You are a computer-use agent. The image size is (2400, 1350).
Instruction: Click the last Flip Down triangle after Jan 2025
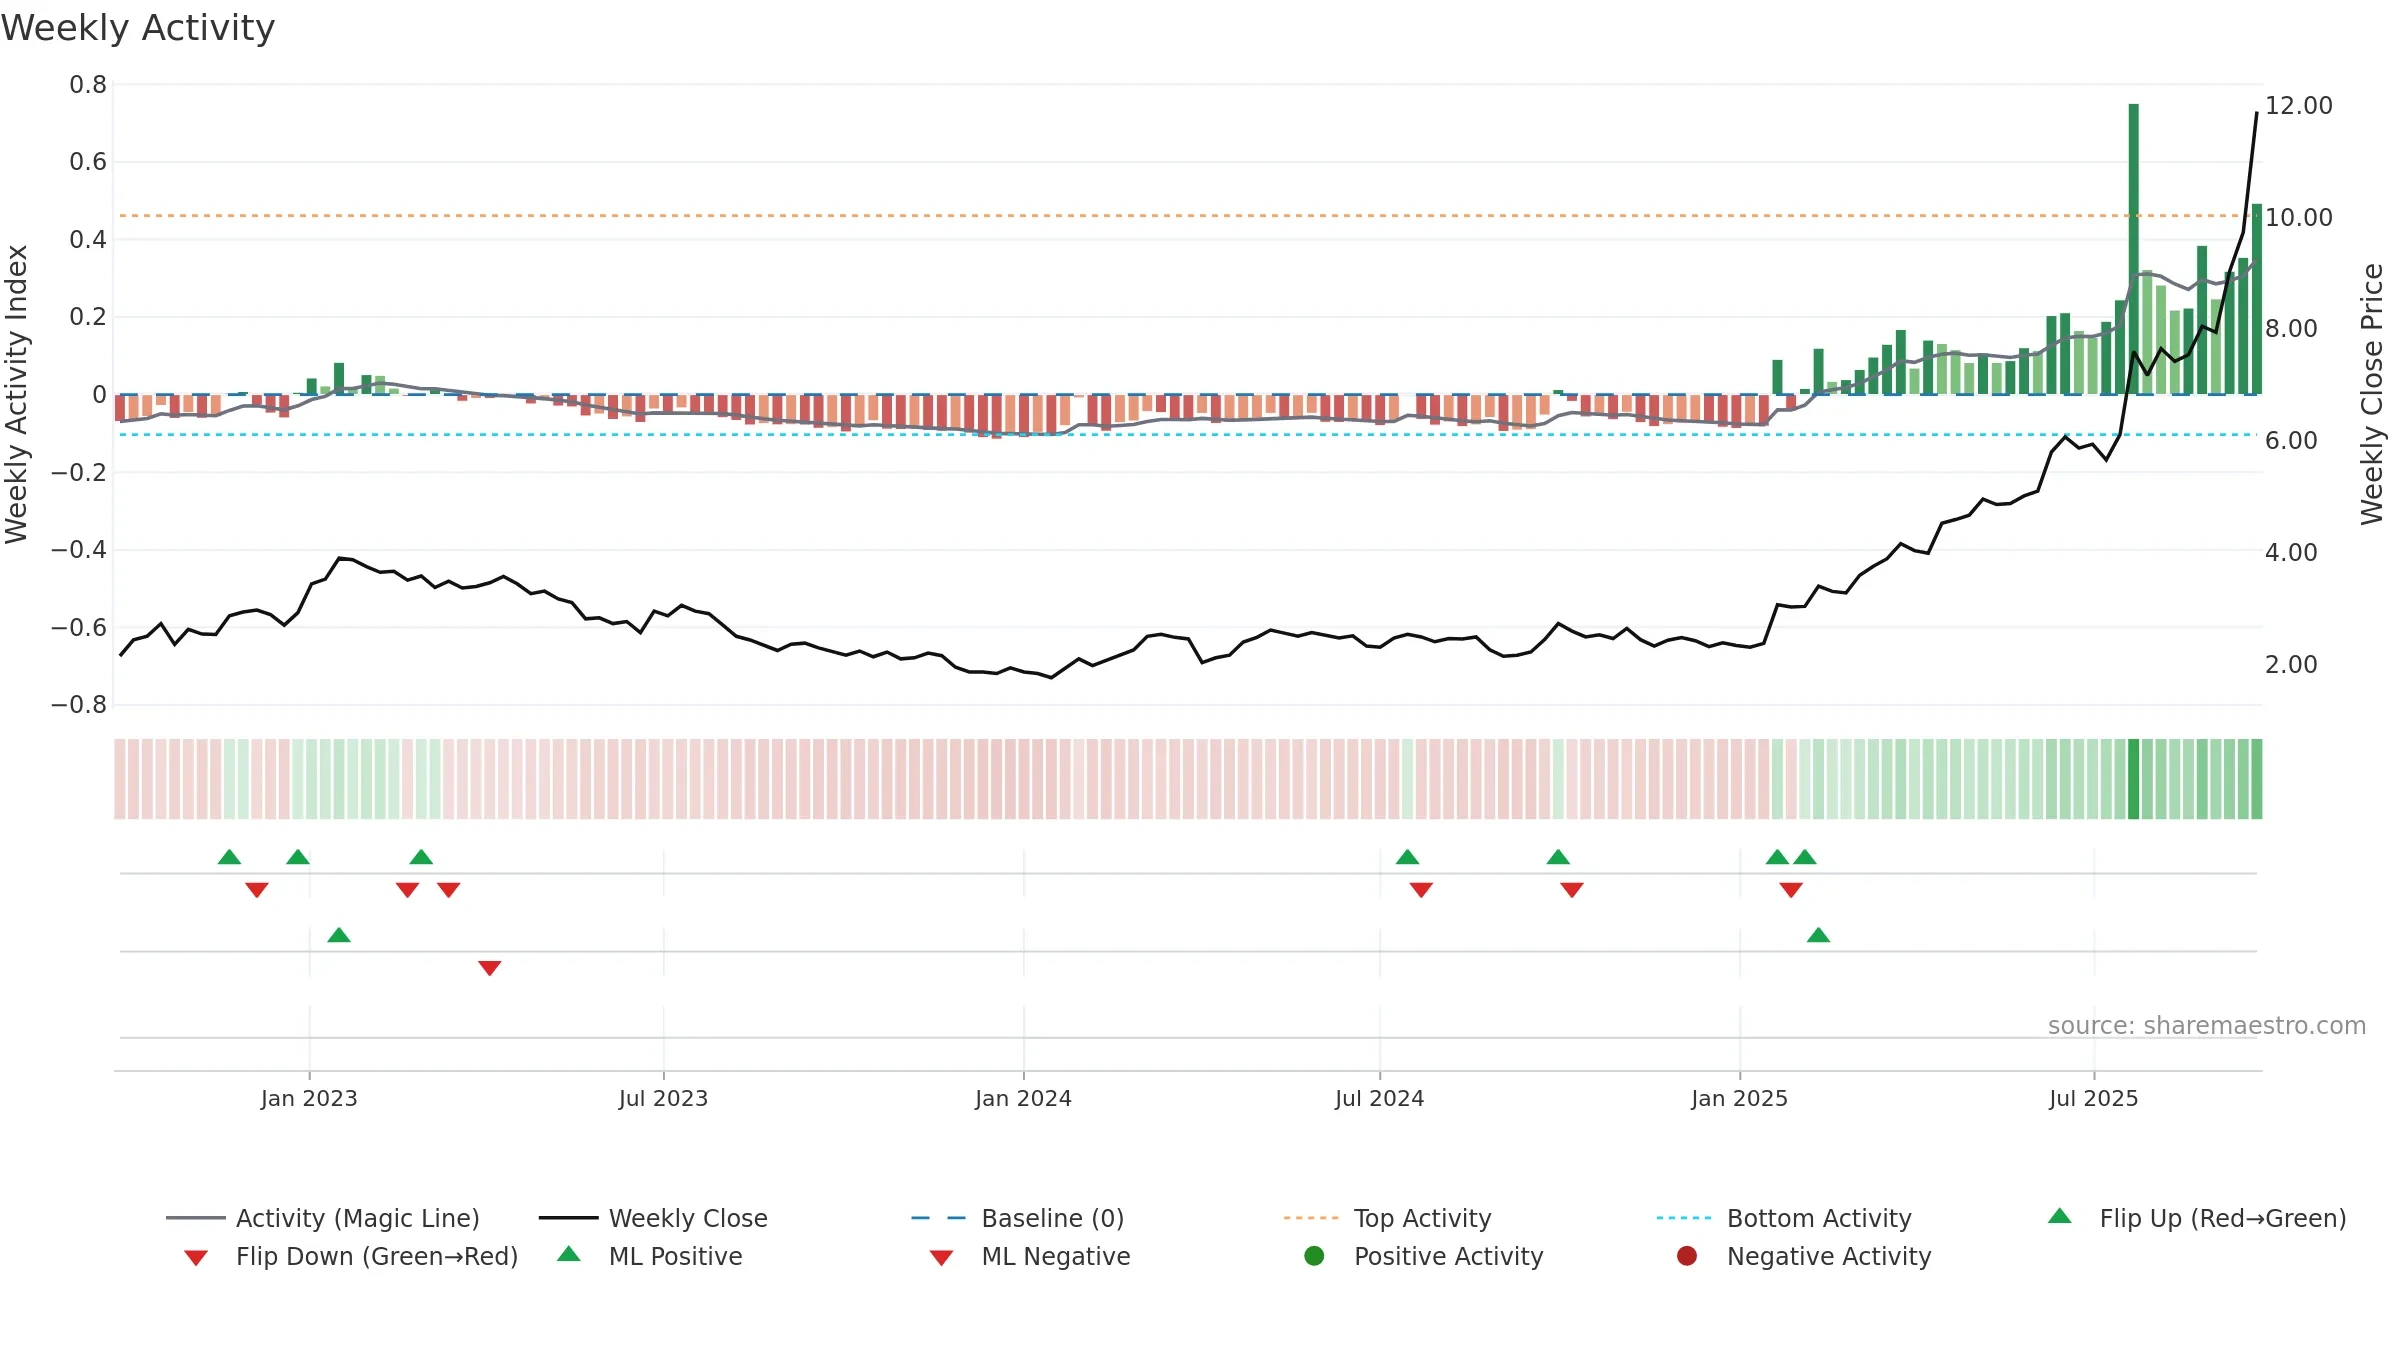pos(1792,890)
